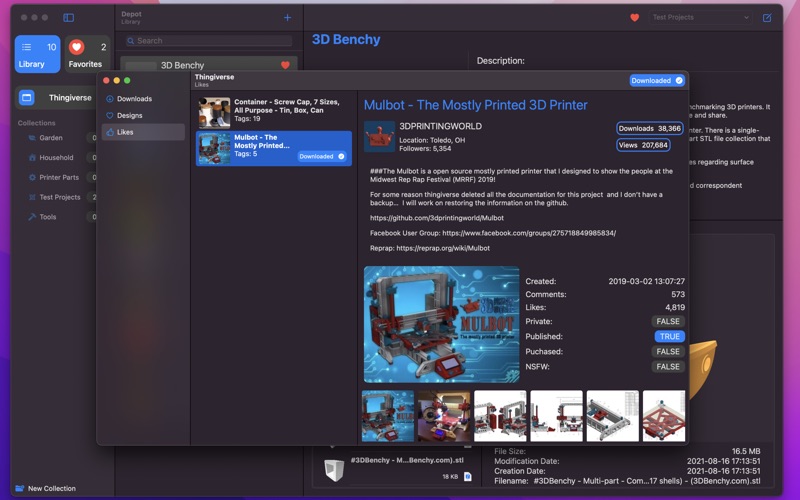Select fourth gallery thumbnail
Image resolution: width=800 pixels, height=500 pixels.
point(556,416)
